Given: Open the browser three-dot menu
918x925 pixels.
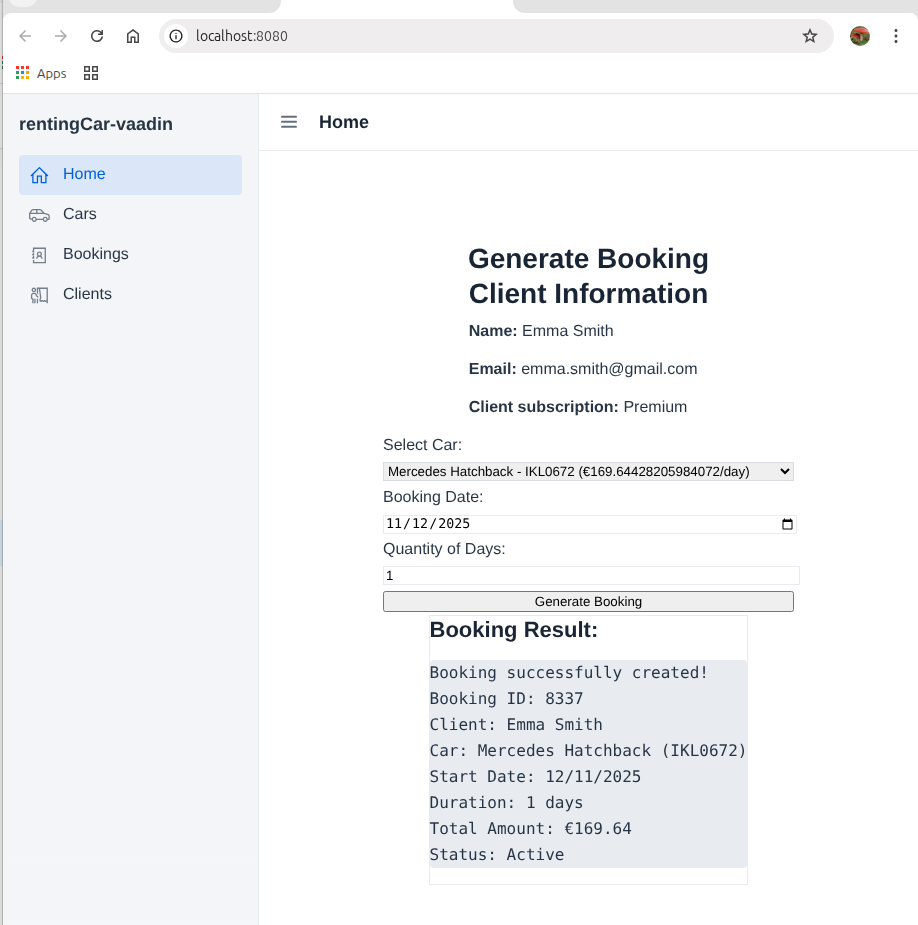Looking at the screenshot, I should coord(896,36).
